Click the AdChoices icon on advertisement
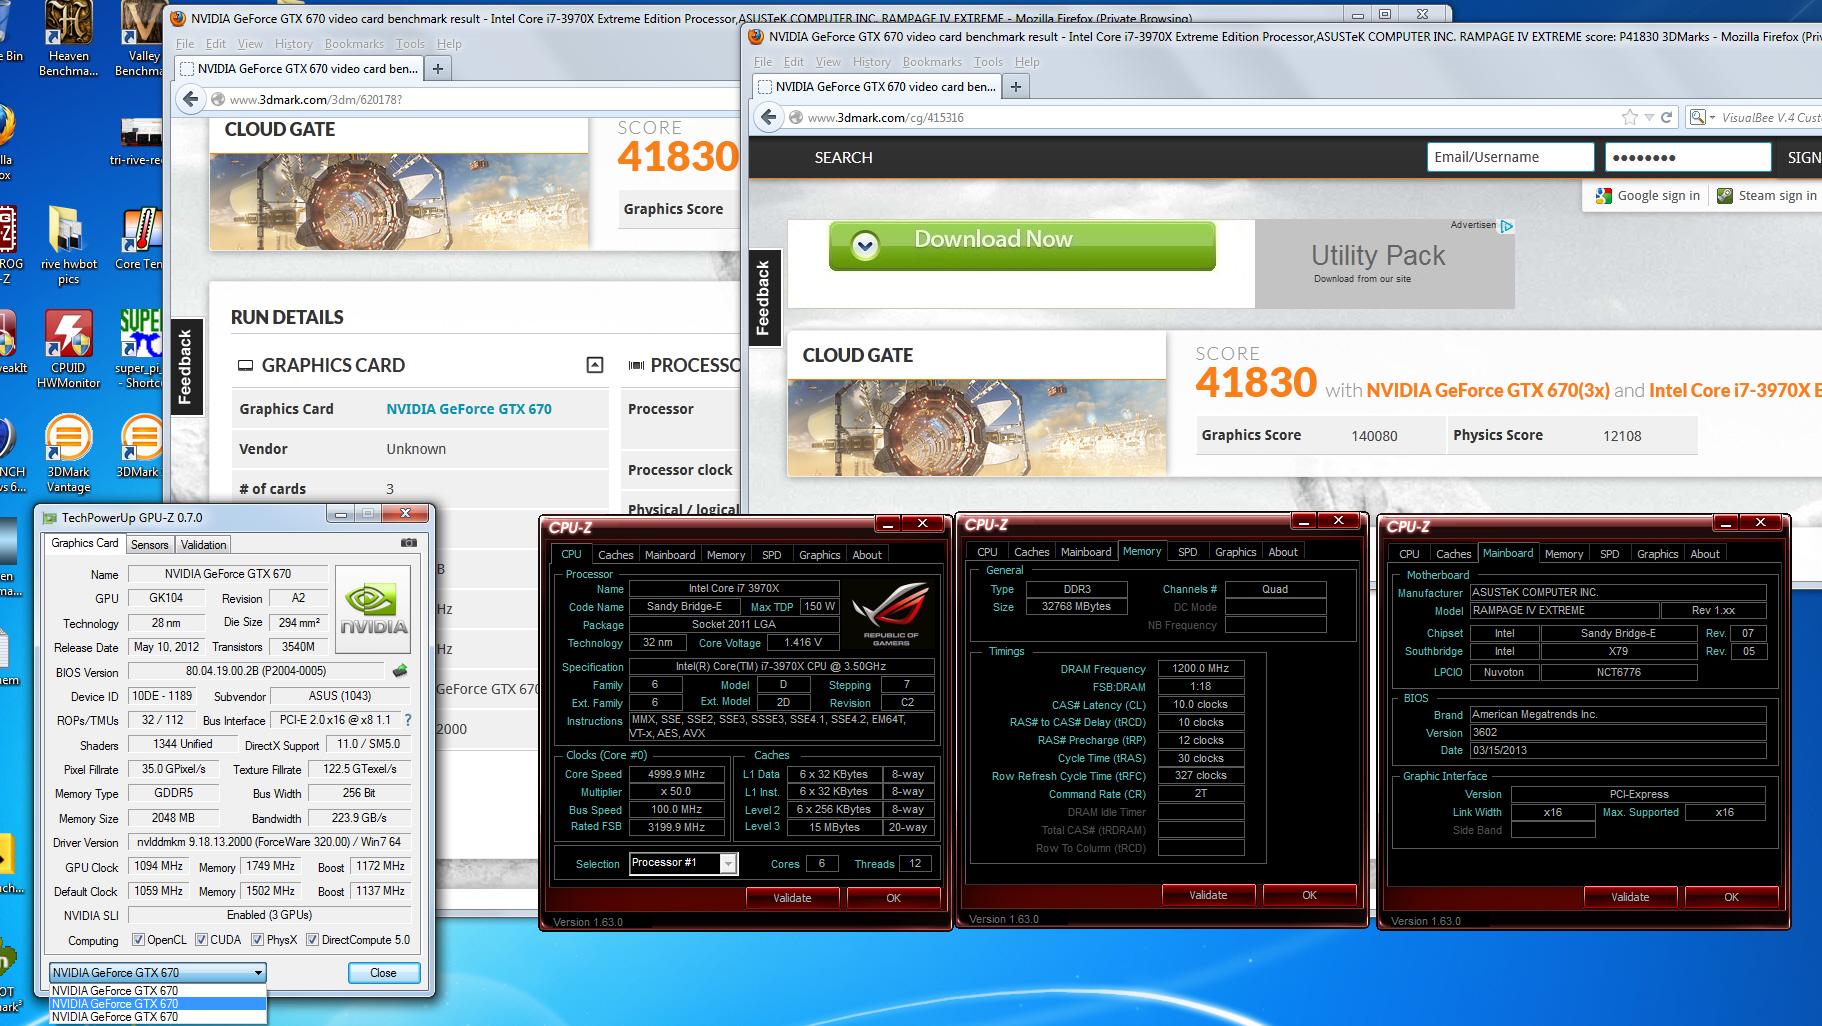The height and width of the screenshot is (1026, 1822). (x=1507, y=226)
